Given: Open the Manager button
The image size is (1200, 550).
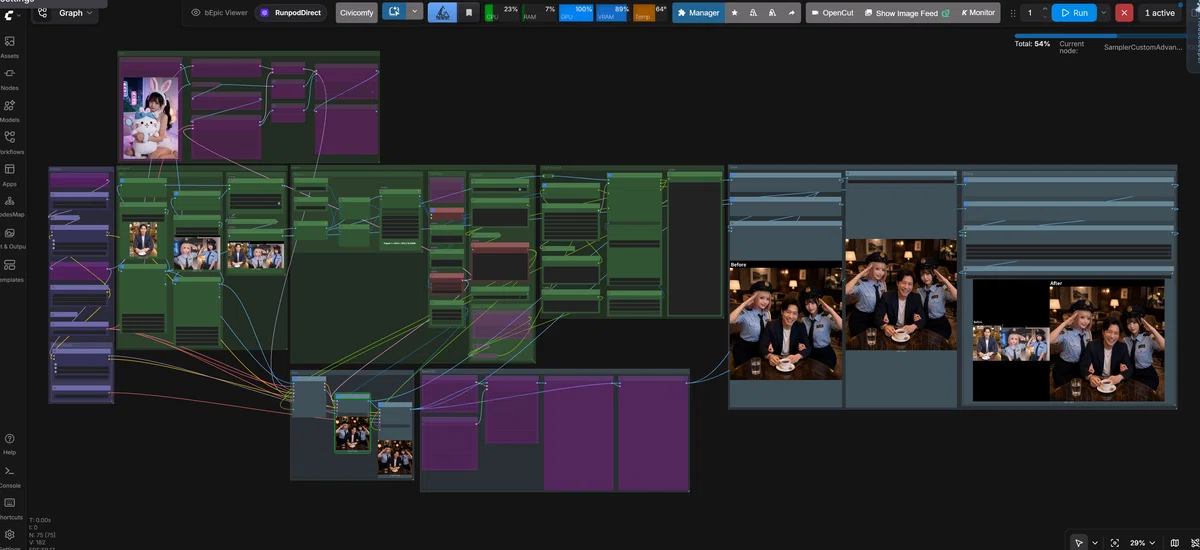Looking at the screenshot, I should [698, 13].
